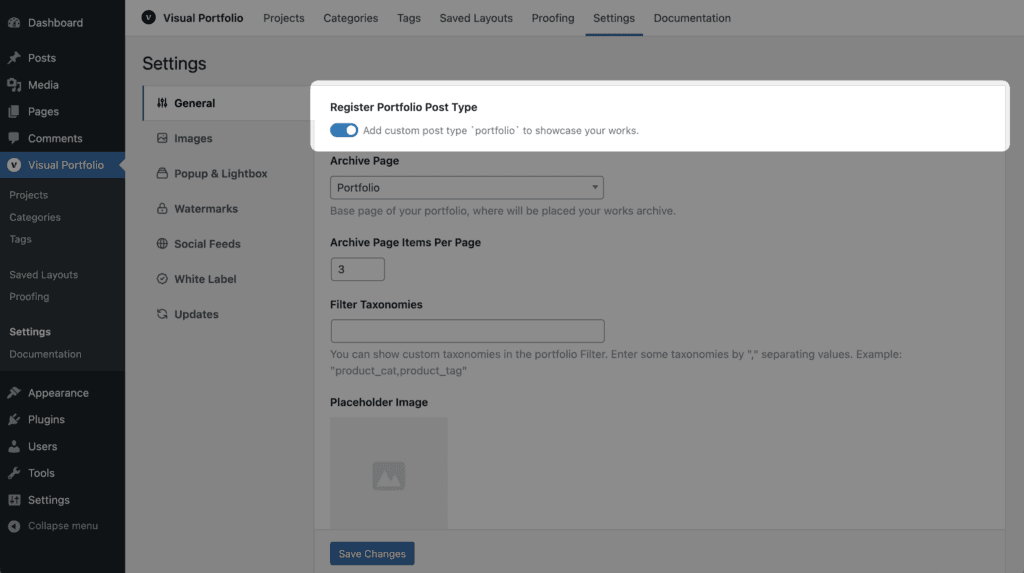Image resolution: width=1024 pixels, height=573 pixels.
Task: Open the Archive Page dropdown
Action: pos(466,188)
